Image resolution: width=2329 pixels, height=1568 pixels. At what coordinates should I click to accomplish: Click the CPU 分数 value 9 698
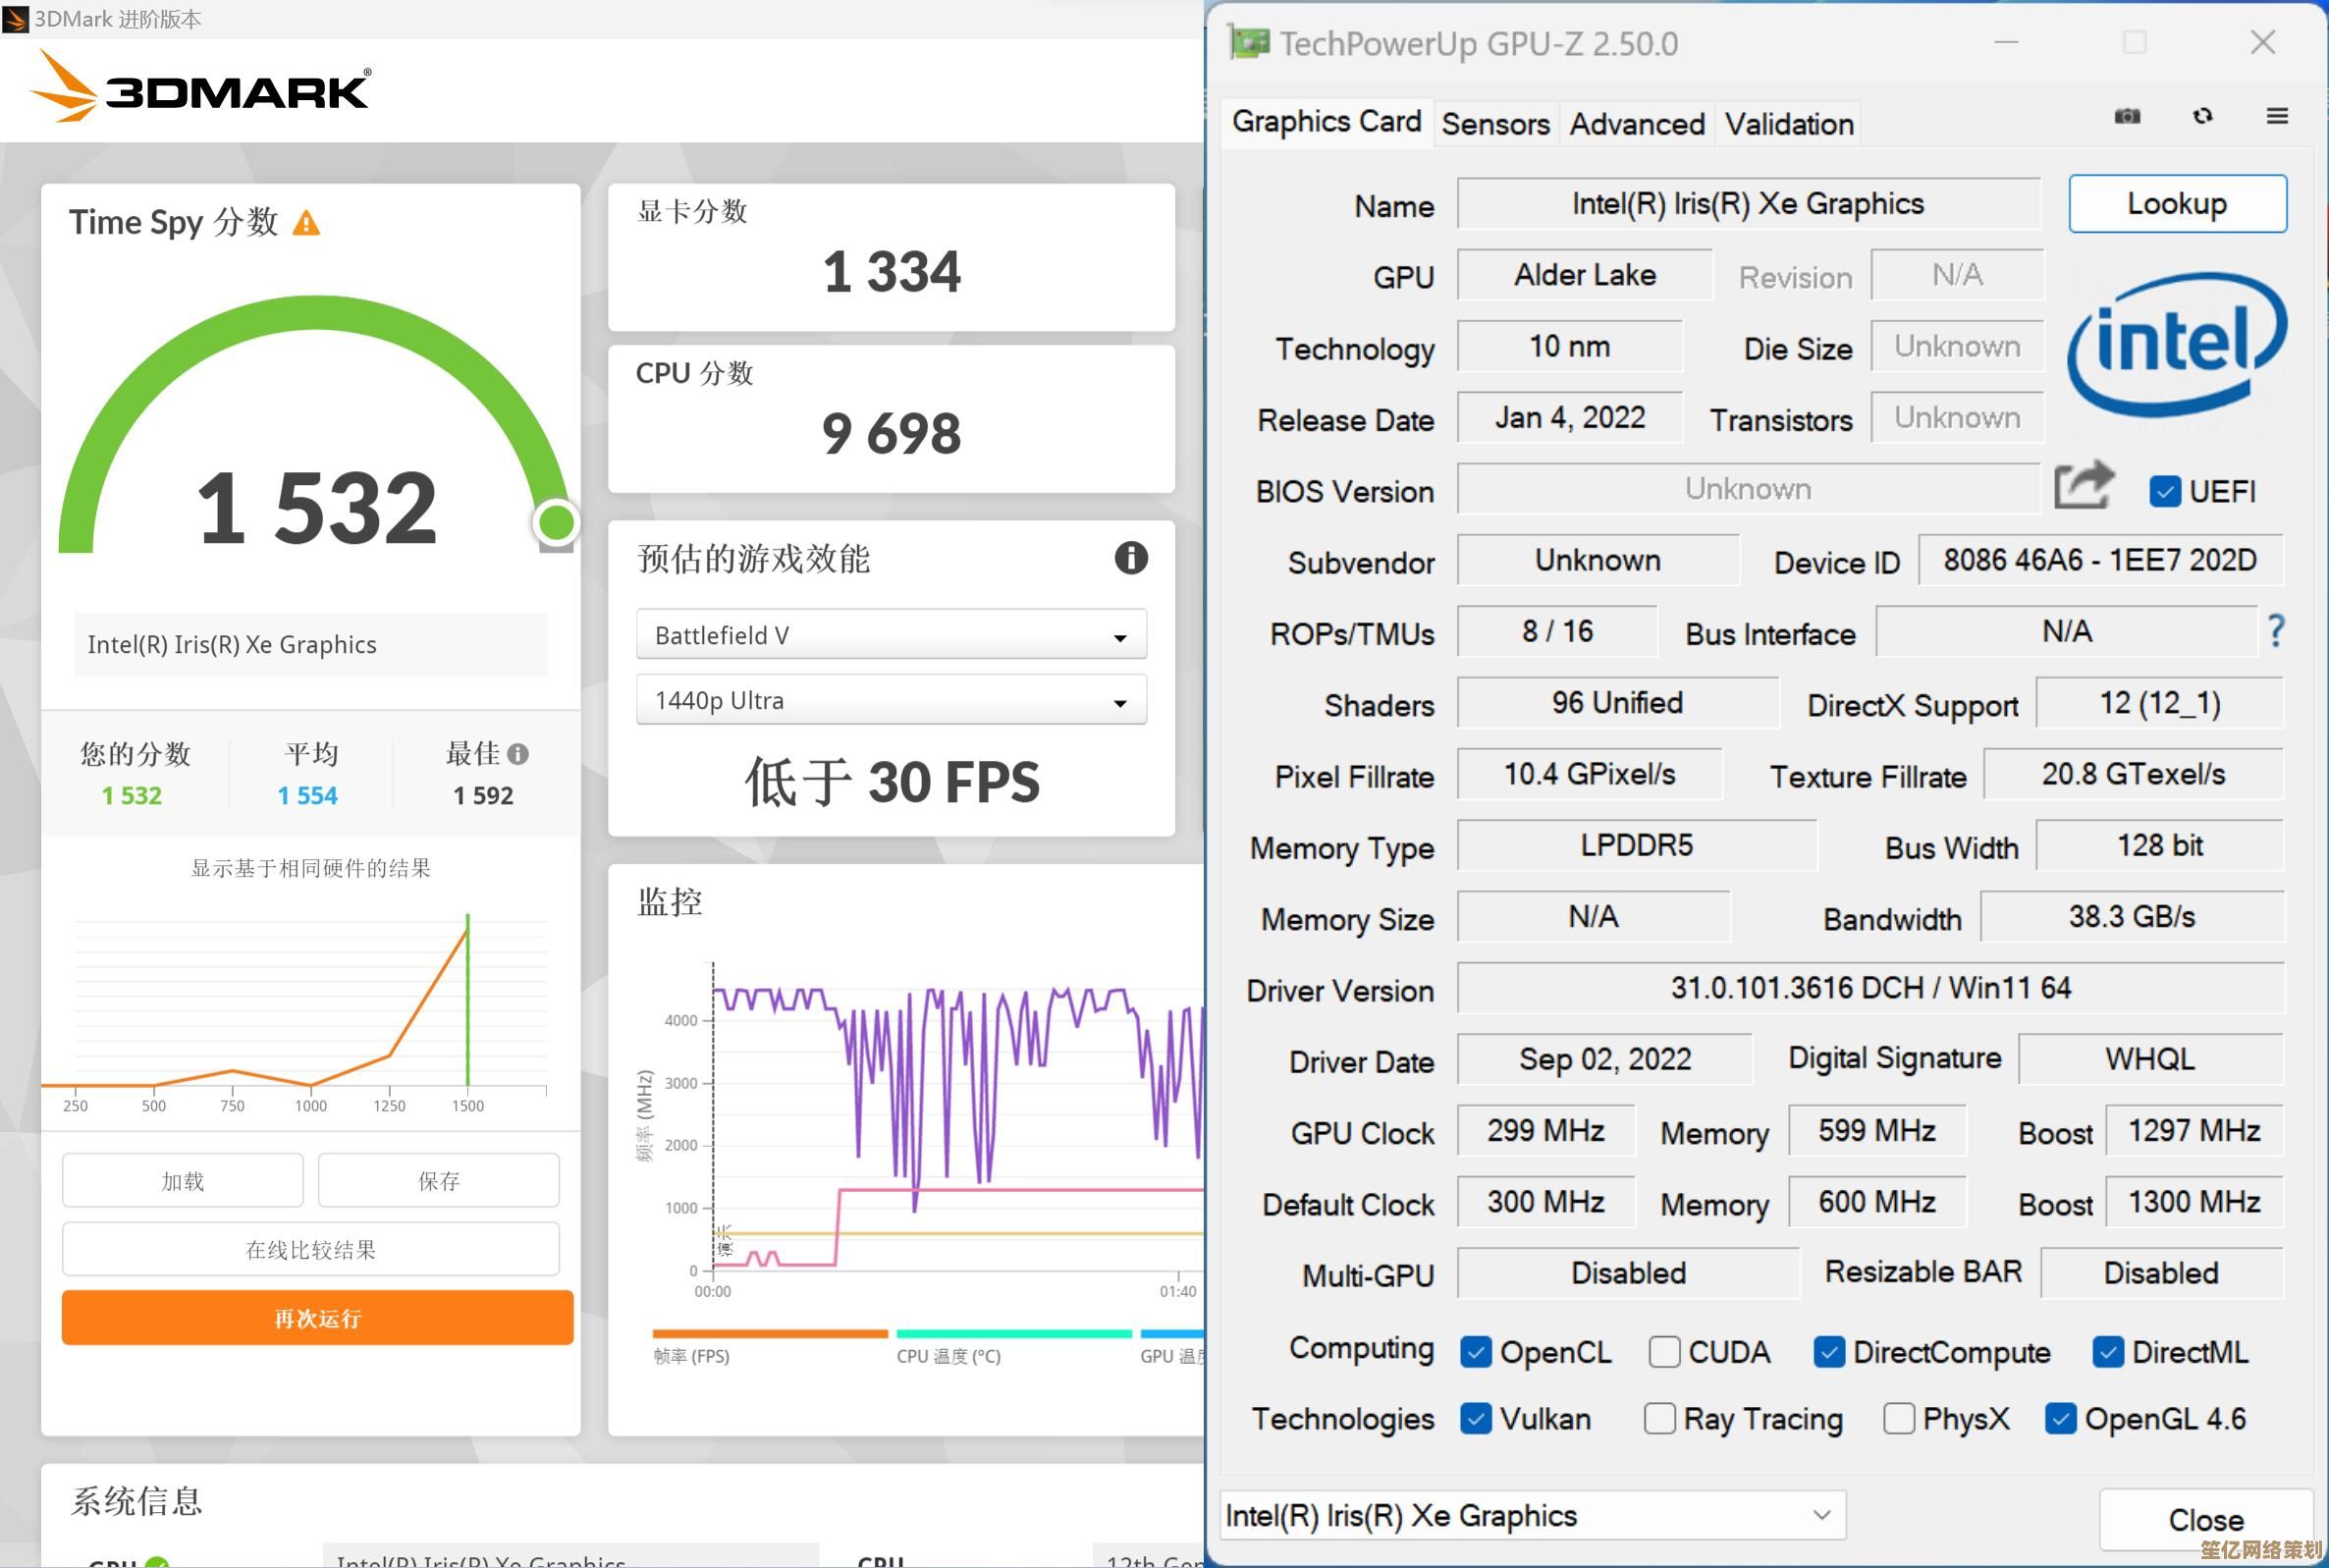tap(892, 434)
